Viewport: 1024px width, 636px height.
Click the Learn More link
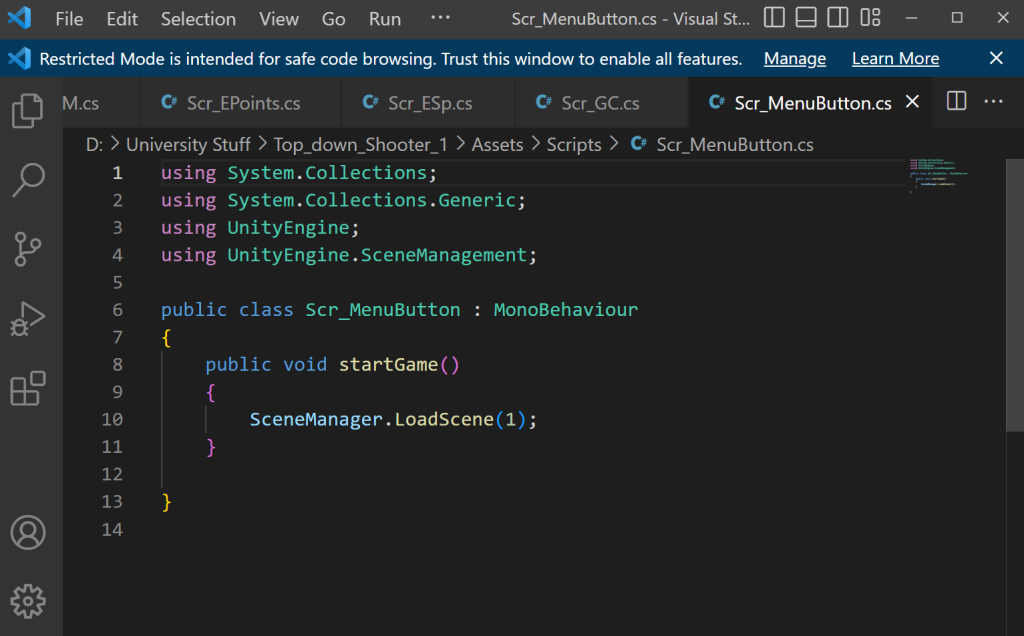point(895,59)
